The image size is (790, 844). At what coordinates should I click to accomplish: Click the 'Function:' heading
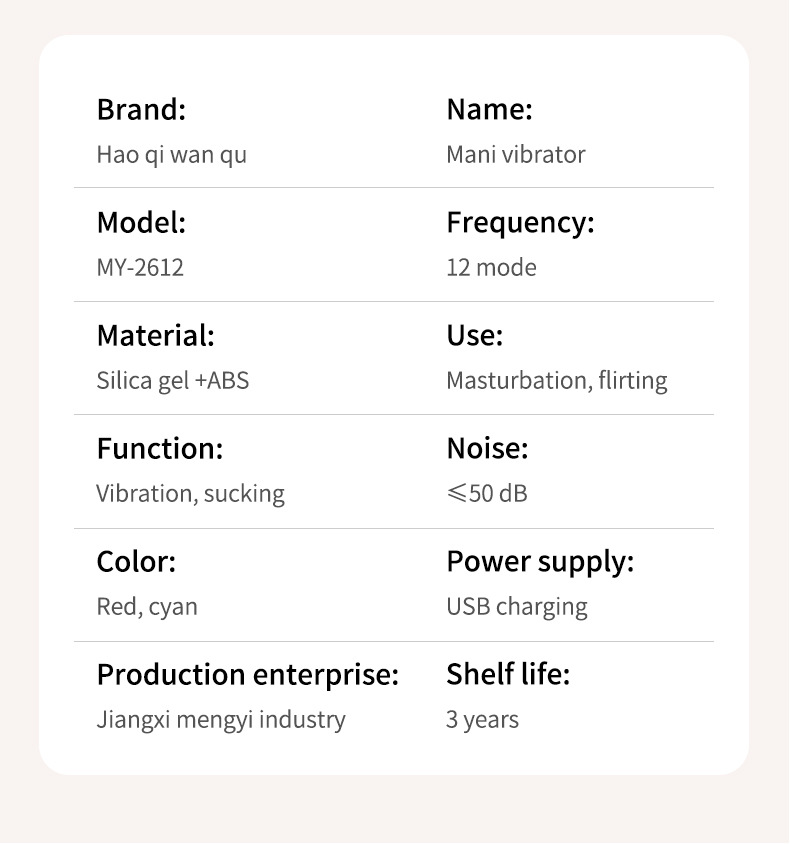(x=159, y=449)
